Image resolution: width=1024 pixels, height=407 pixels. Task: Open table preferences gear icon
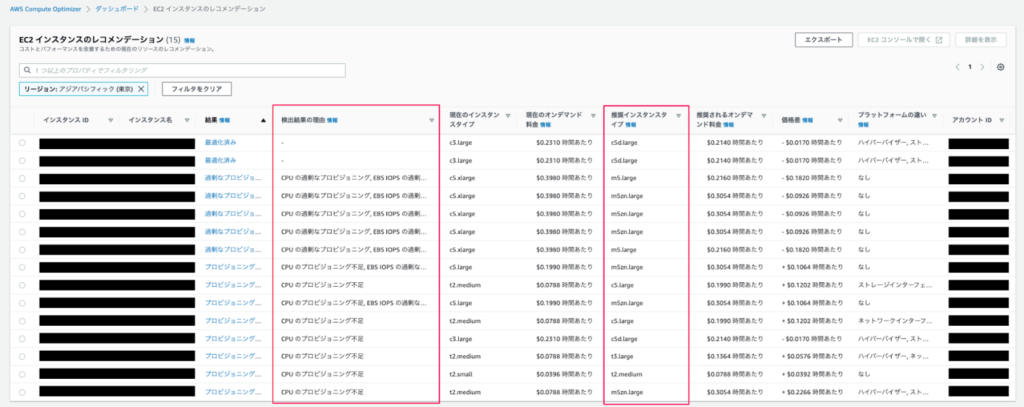click(1000, 67)
